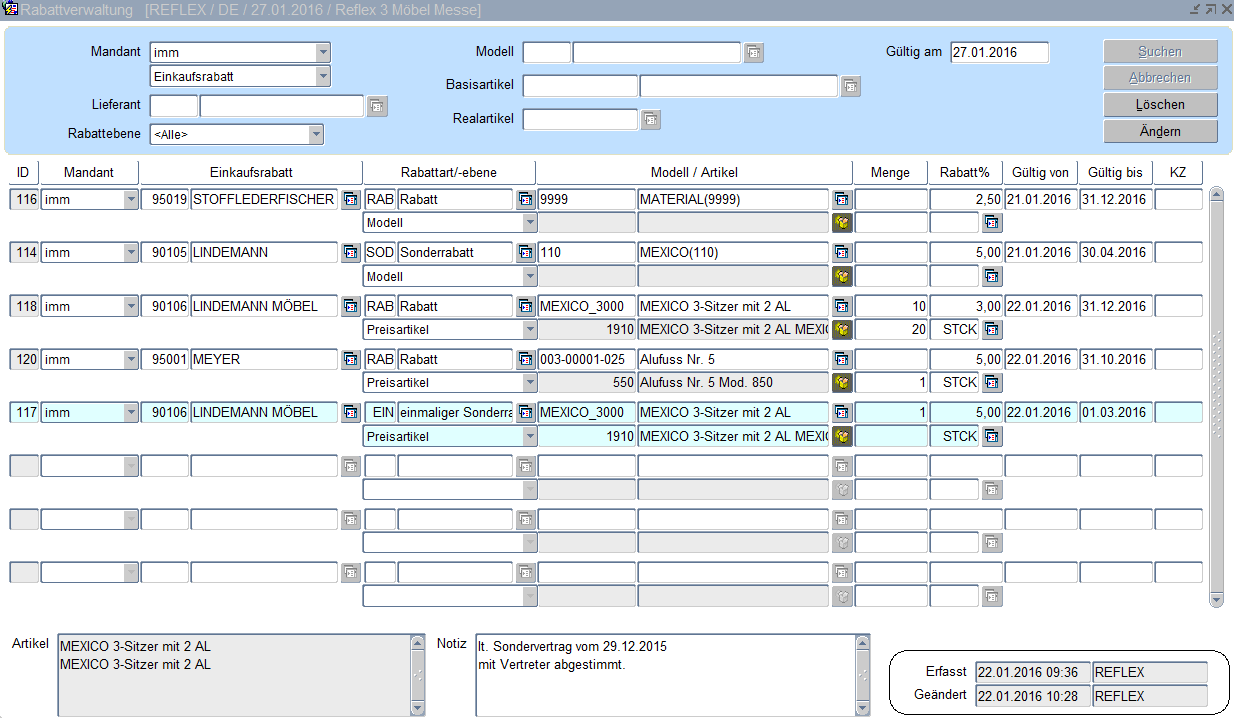Click the Gültig am date field
This screenshot has height=718, width=1234.
(999, 52)
